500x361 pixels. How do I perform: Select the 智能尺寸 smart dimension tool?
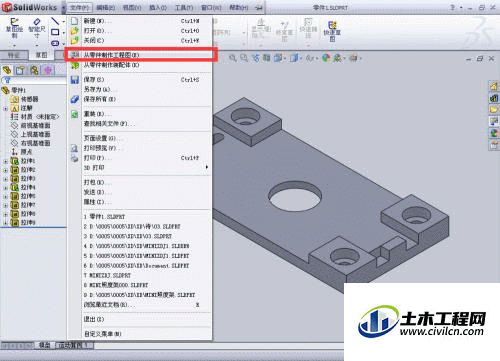[x=37, y=28]
